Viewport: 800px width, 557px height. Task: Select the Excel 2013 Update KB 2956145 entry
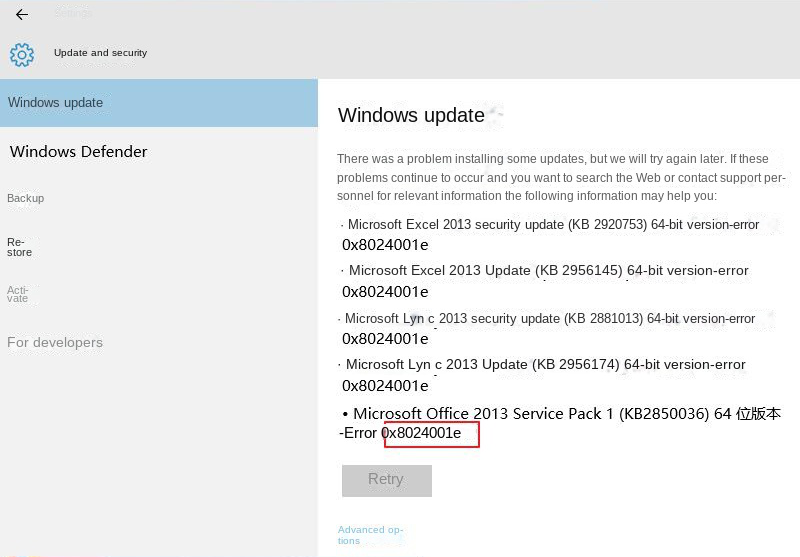[x=546, y=271]
